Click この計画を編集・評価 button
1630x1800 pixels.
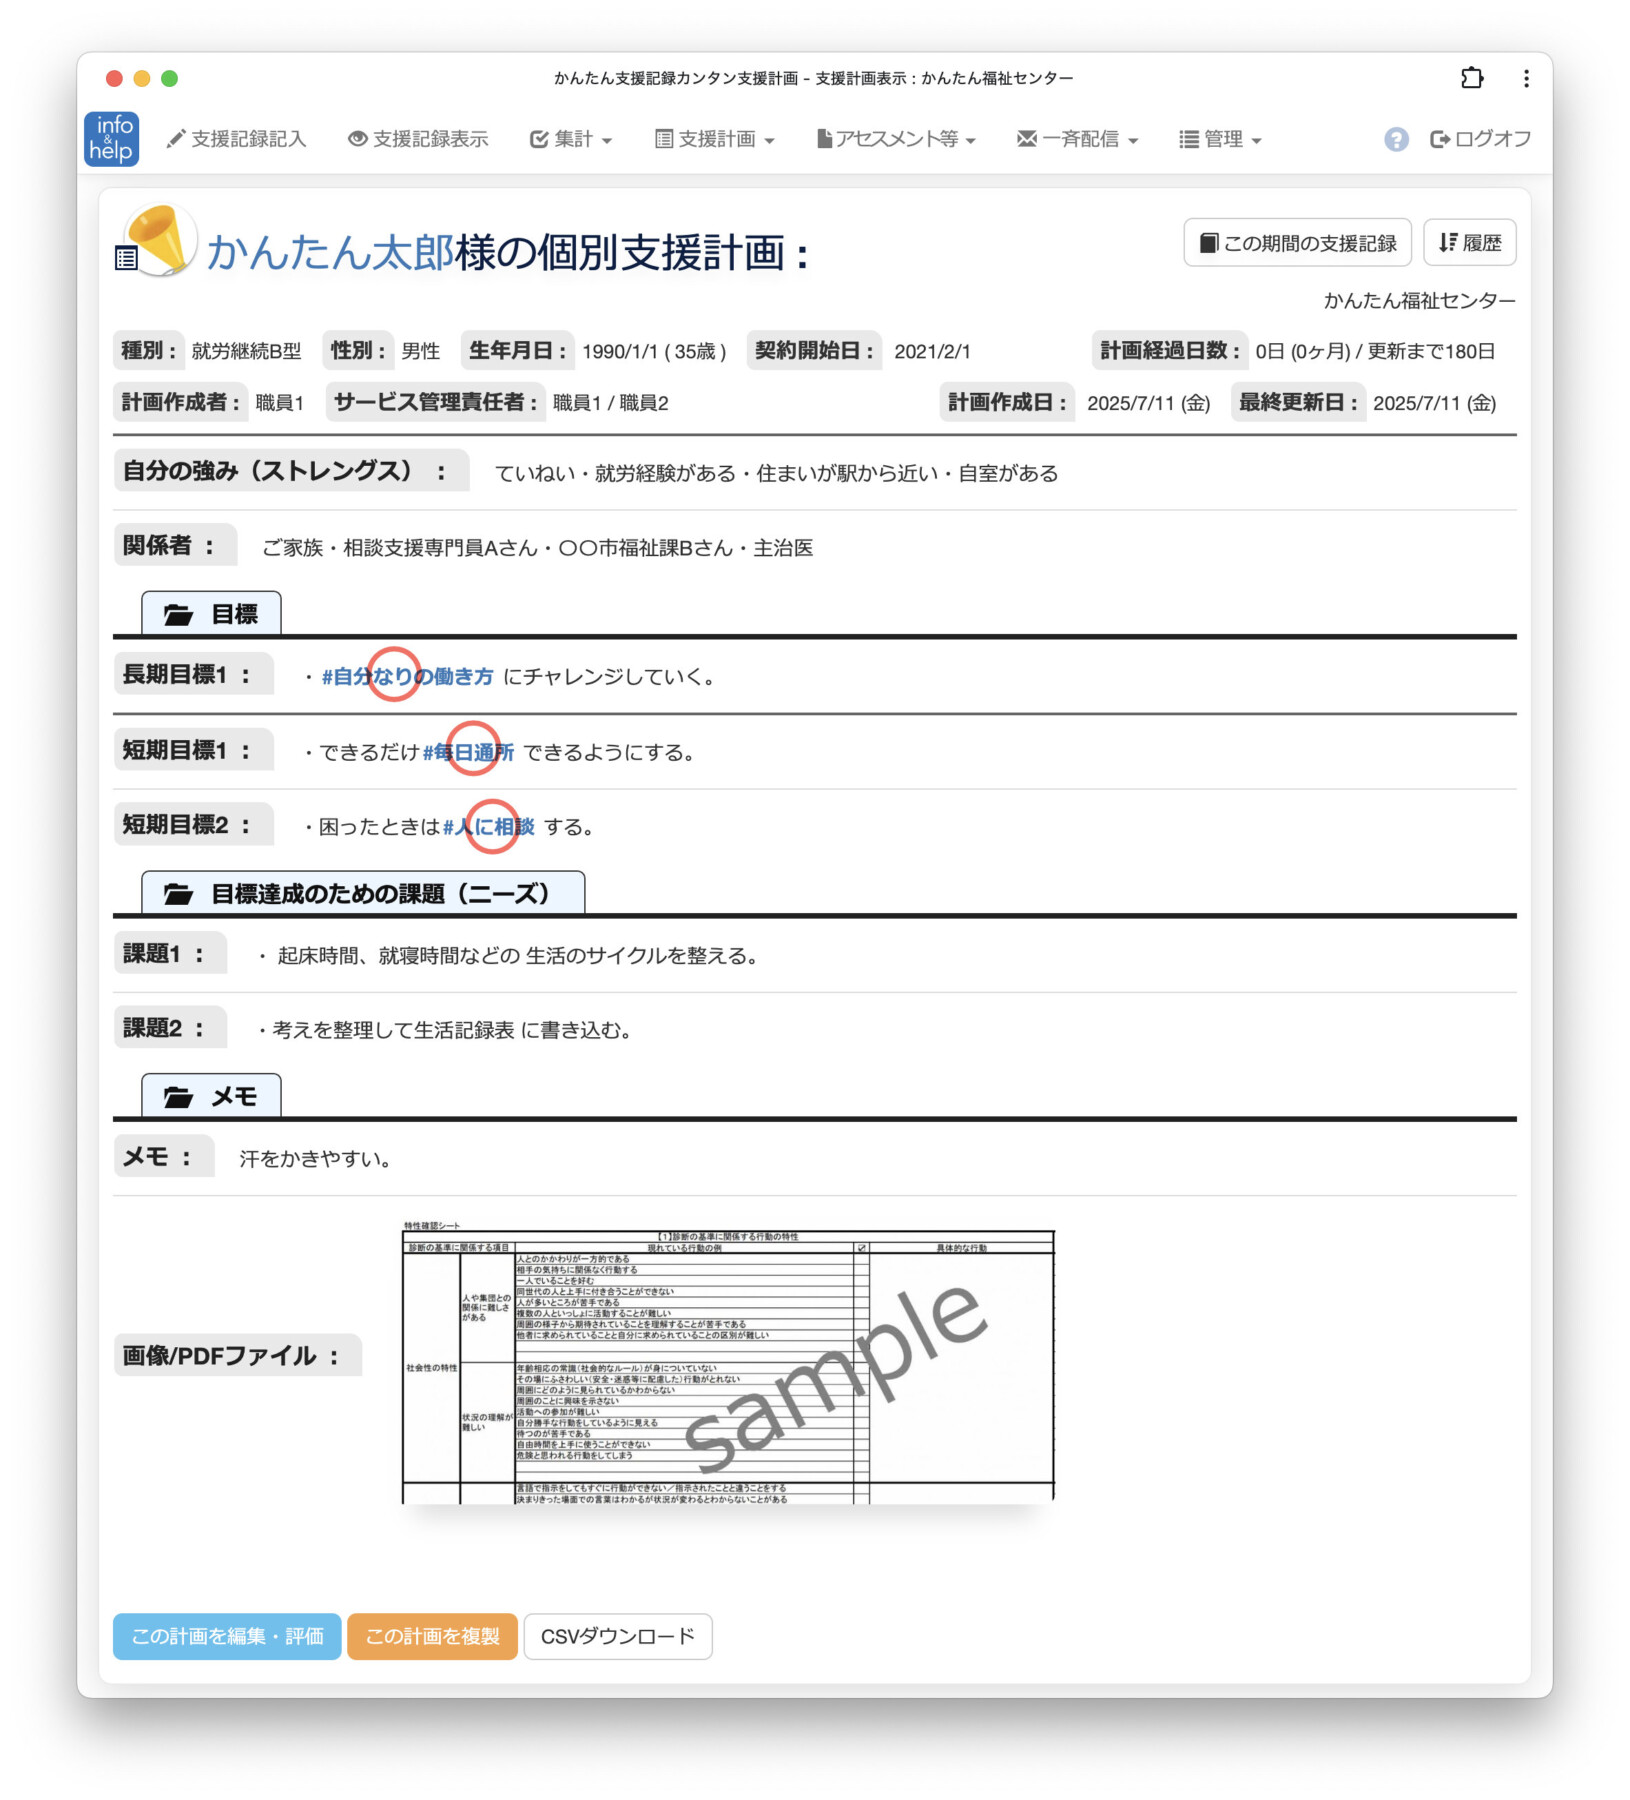pyautogui.click(x=227, y=1636)
